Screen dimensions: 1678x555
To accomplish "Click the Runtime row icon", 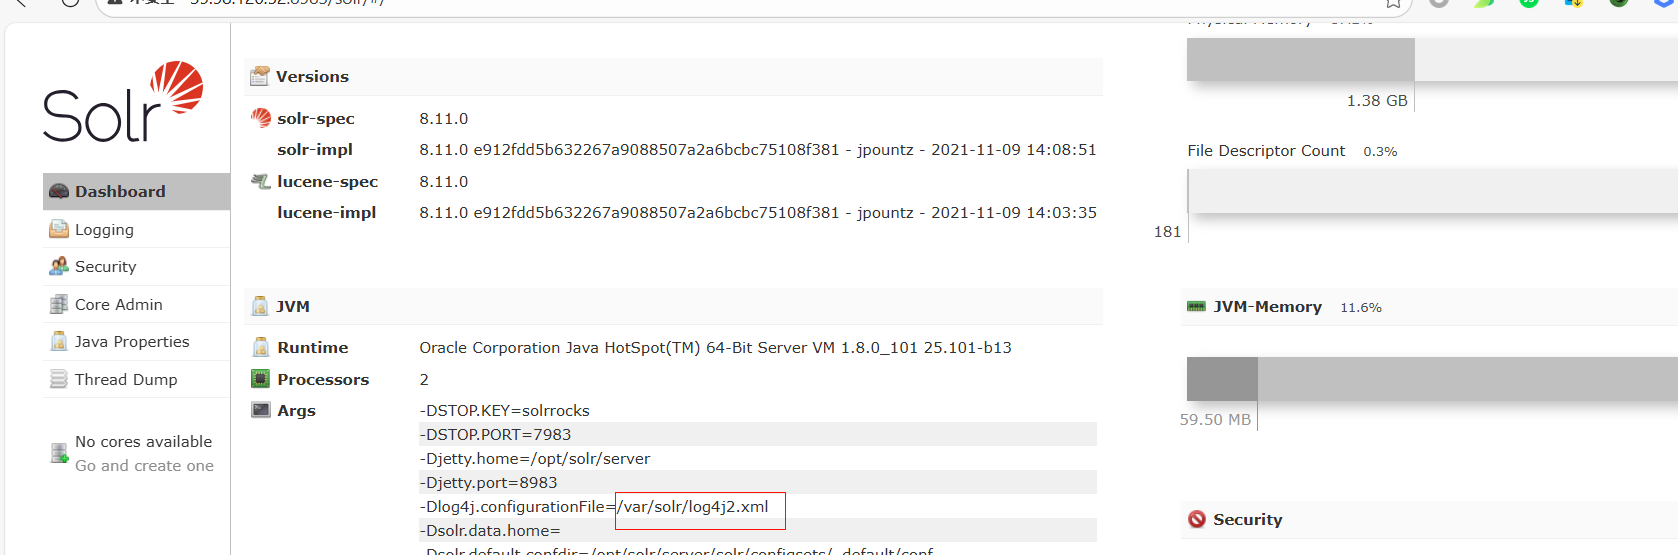I will pos(261,347).
